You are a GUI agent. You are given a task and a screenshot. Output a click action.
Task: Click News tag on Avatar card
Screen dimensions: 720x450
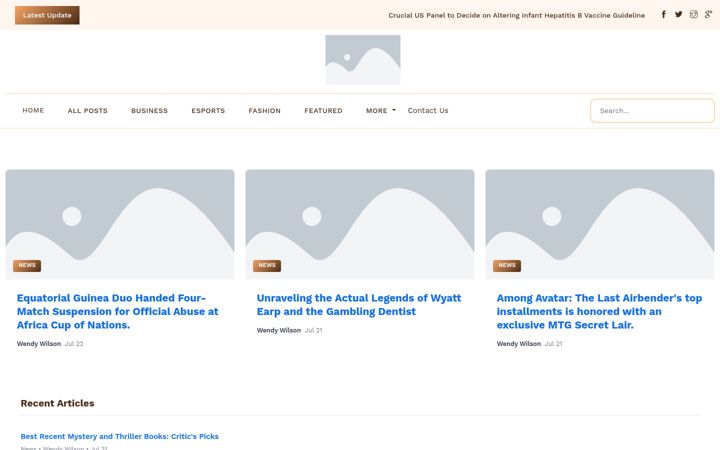507,265
